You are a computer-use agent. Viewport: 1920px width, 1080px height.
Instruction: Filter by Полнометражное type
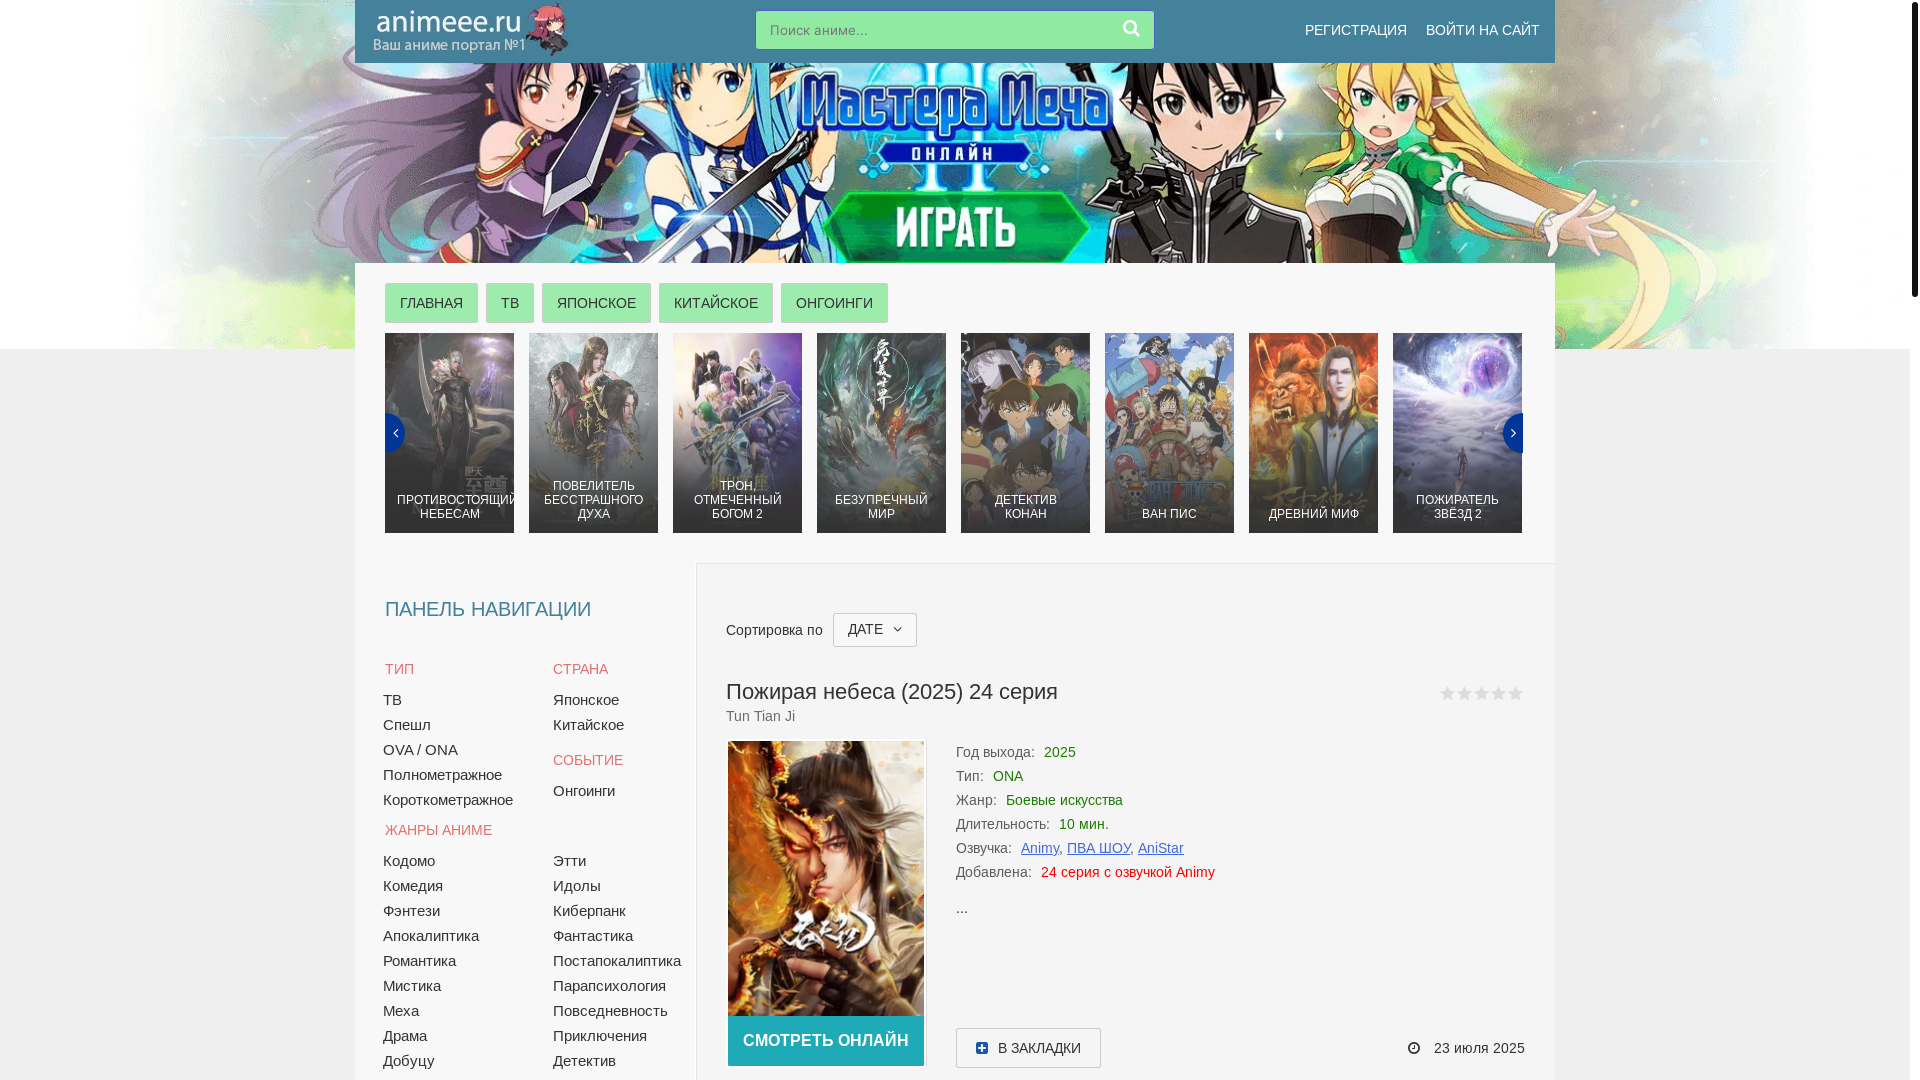(442, 775)
